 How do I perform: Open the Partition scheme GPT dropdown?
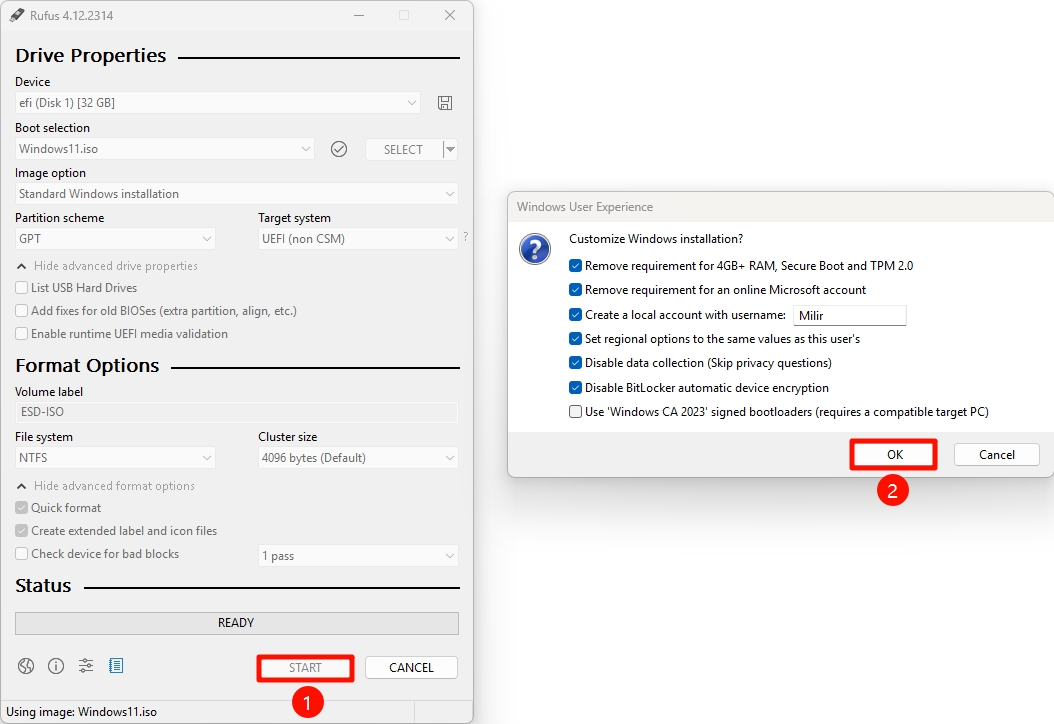(x=115, y=239)
